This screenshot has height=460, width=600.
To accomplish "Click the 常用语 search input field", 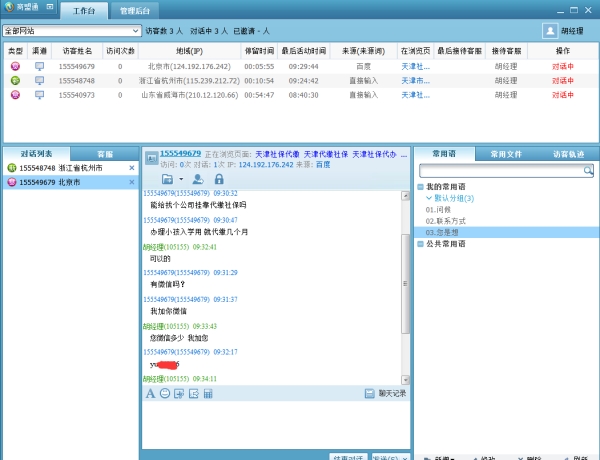I will pos(501,171).
